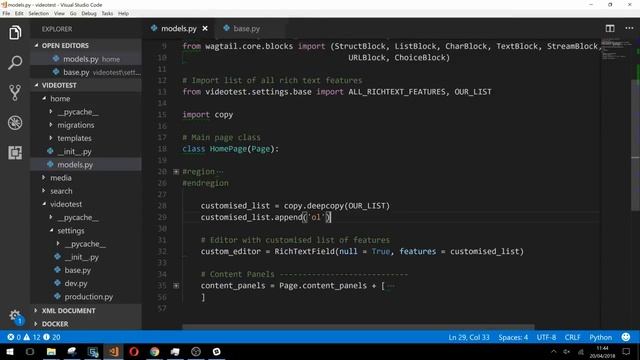Open base.py in the settings folder
Screen dimensions: 640x360
coord(78,270)
